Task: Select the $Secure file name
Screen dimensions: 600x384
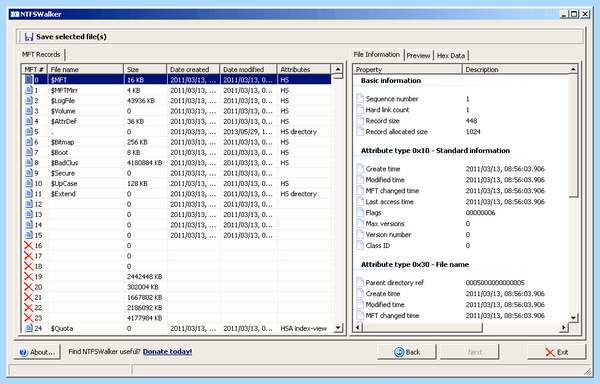Action: pos(63,173)
